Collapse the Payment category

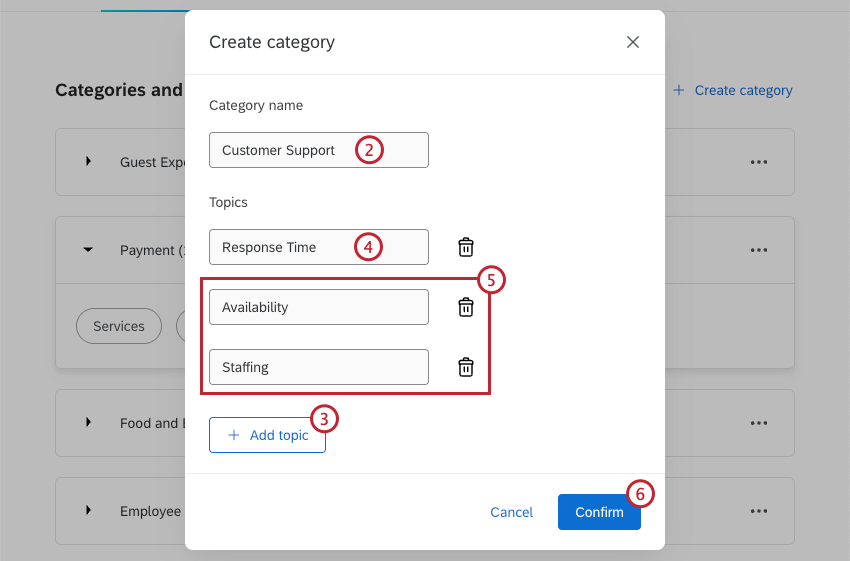88,250
